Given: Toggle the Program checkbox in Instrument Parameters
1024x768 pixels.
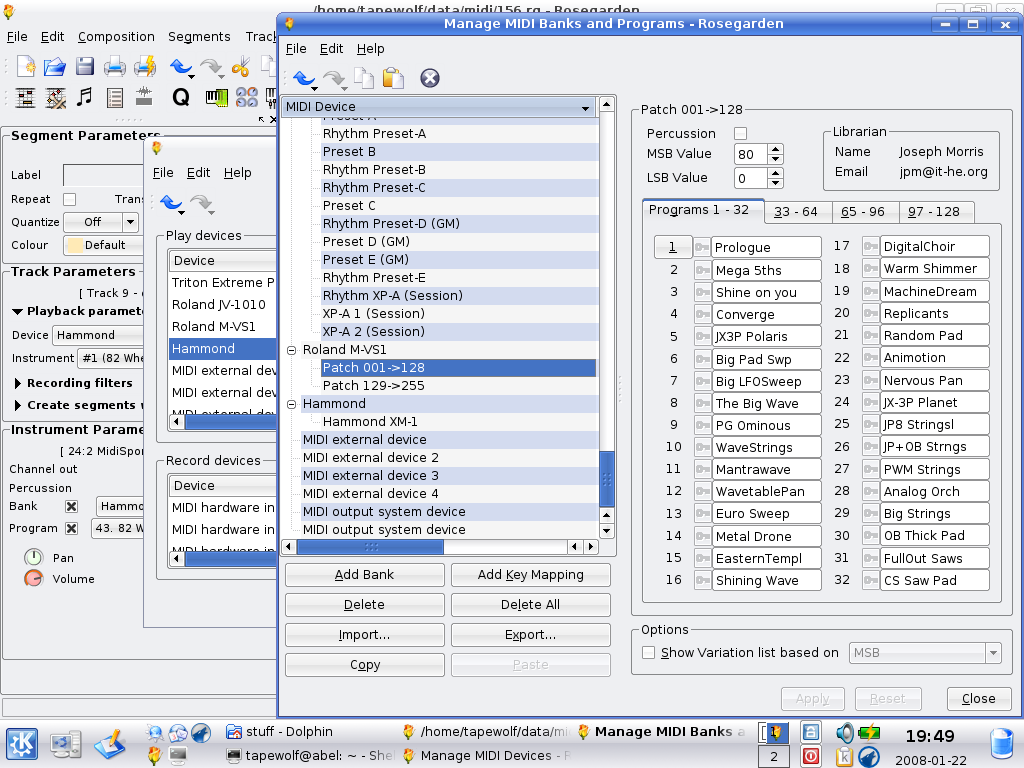Looking at the screenshot, I should 72,528.
